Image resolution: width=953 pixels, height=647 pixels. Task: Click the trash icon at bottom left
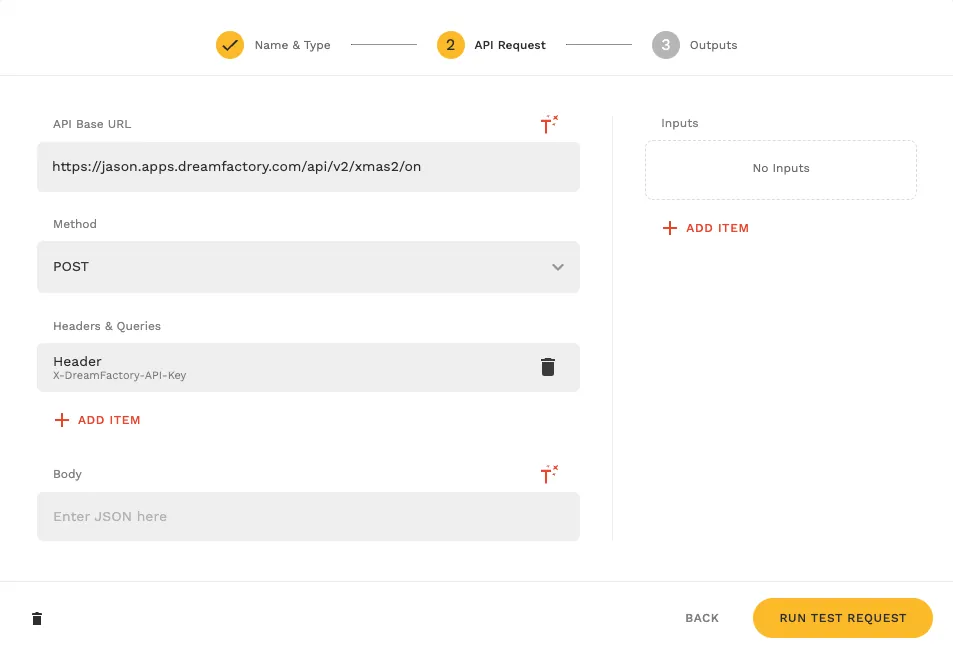[36, 618]
